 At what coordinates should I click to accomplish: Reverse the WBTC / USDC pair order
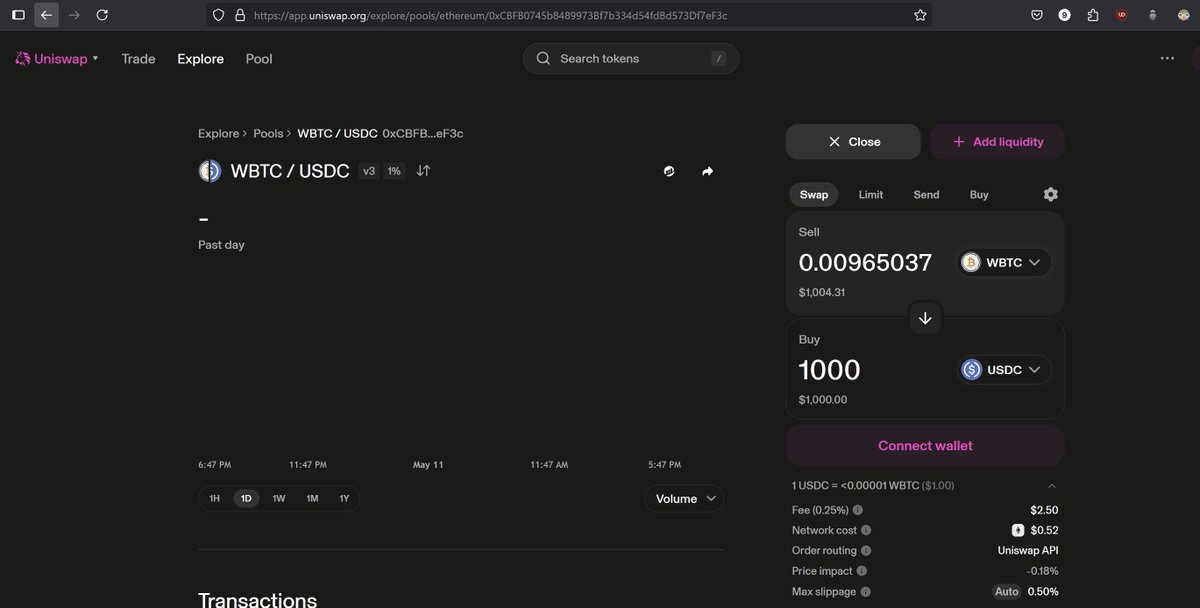coord(423,171)
